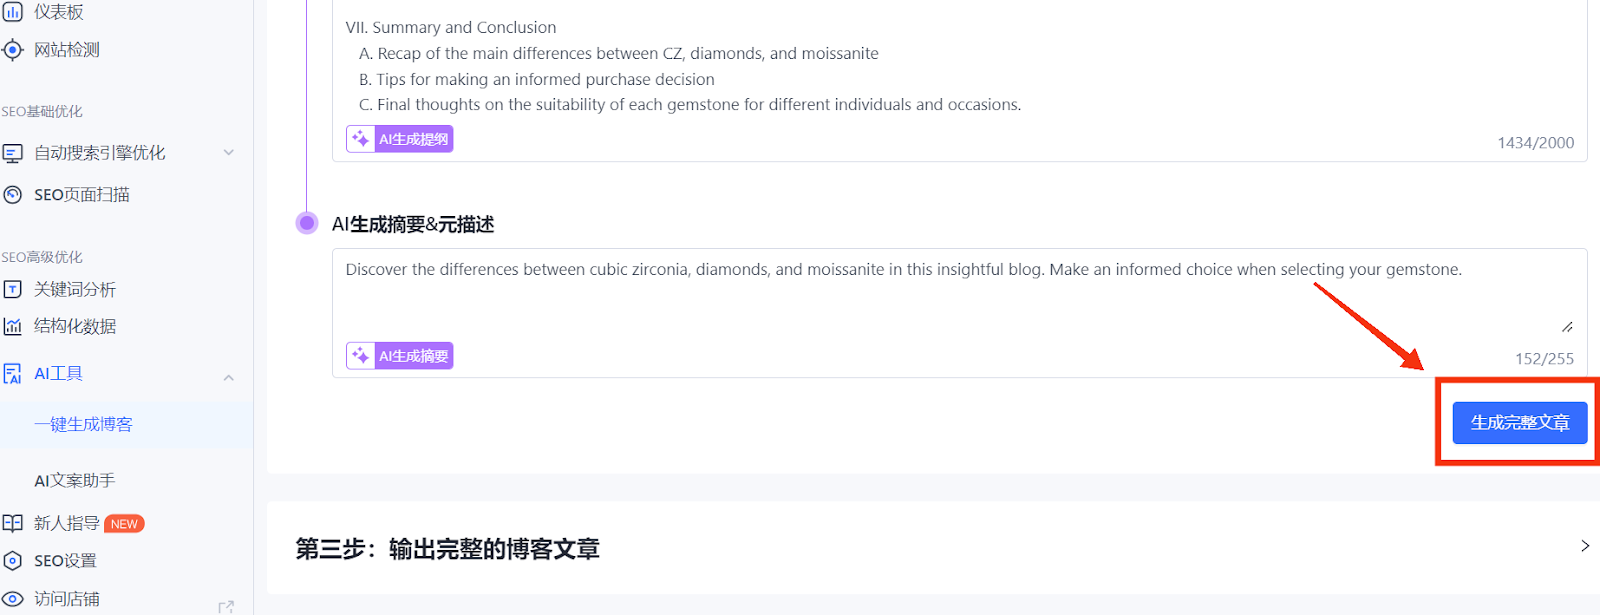Click the AI生成提纲 button
This screenshot has width=1600, height=615.
400,139
